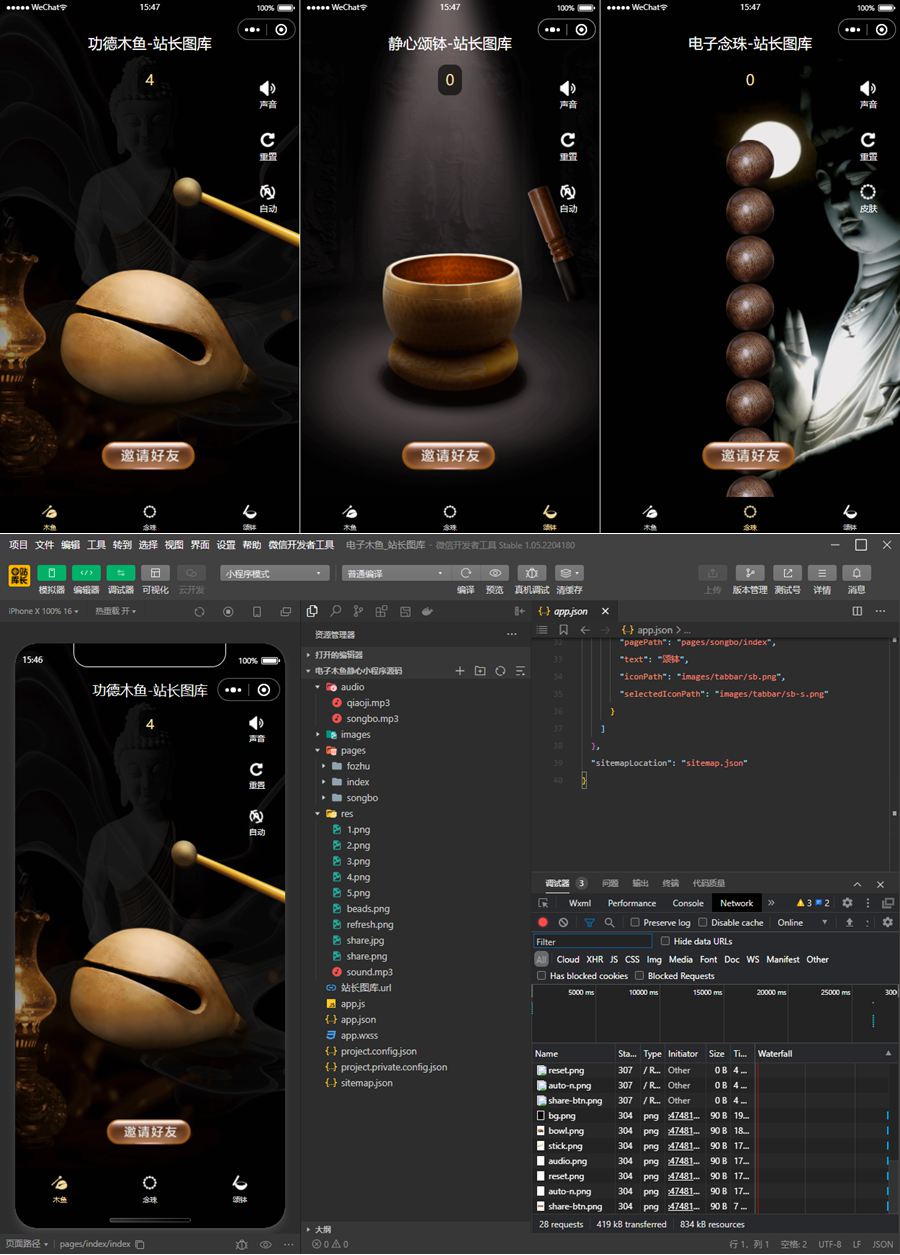This screenshot has width=900, height=1255.
Task: Tick the Hide data URLs checkbox
Action: [x=666, y=941]
